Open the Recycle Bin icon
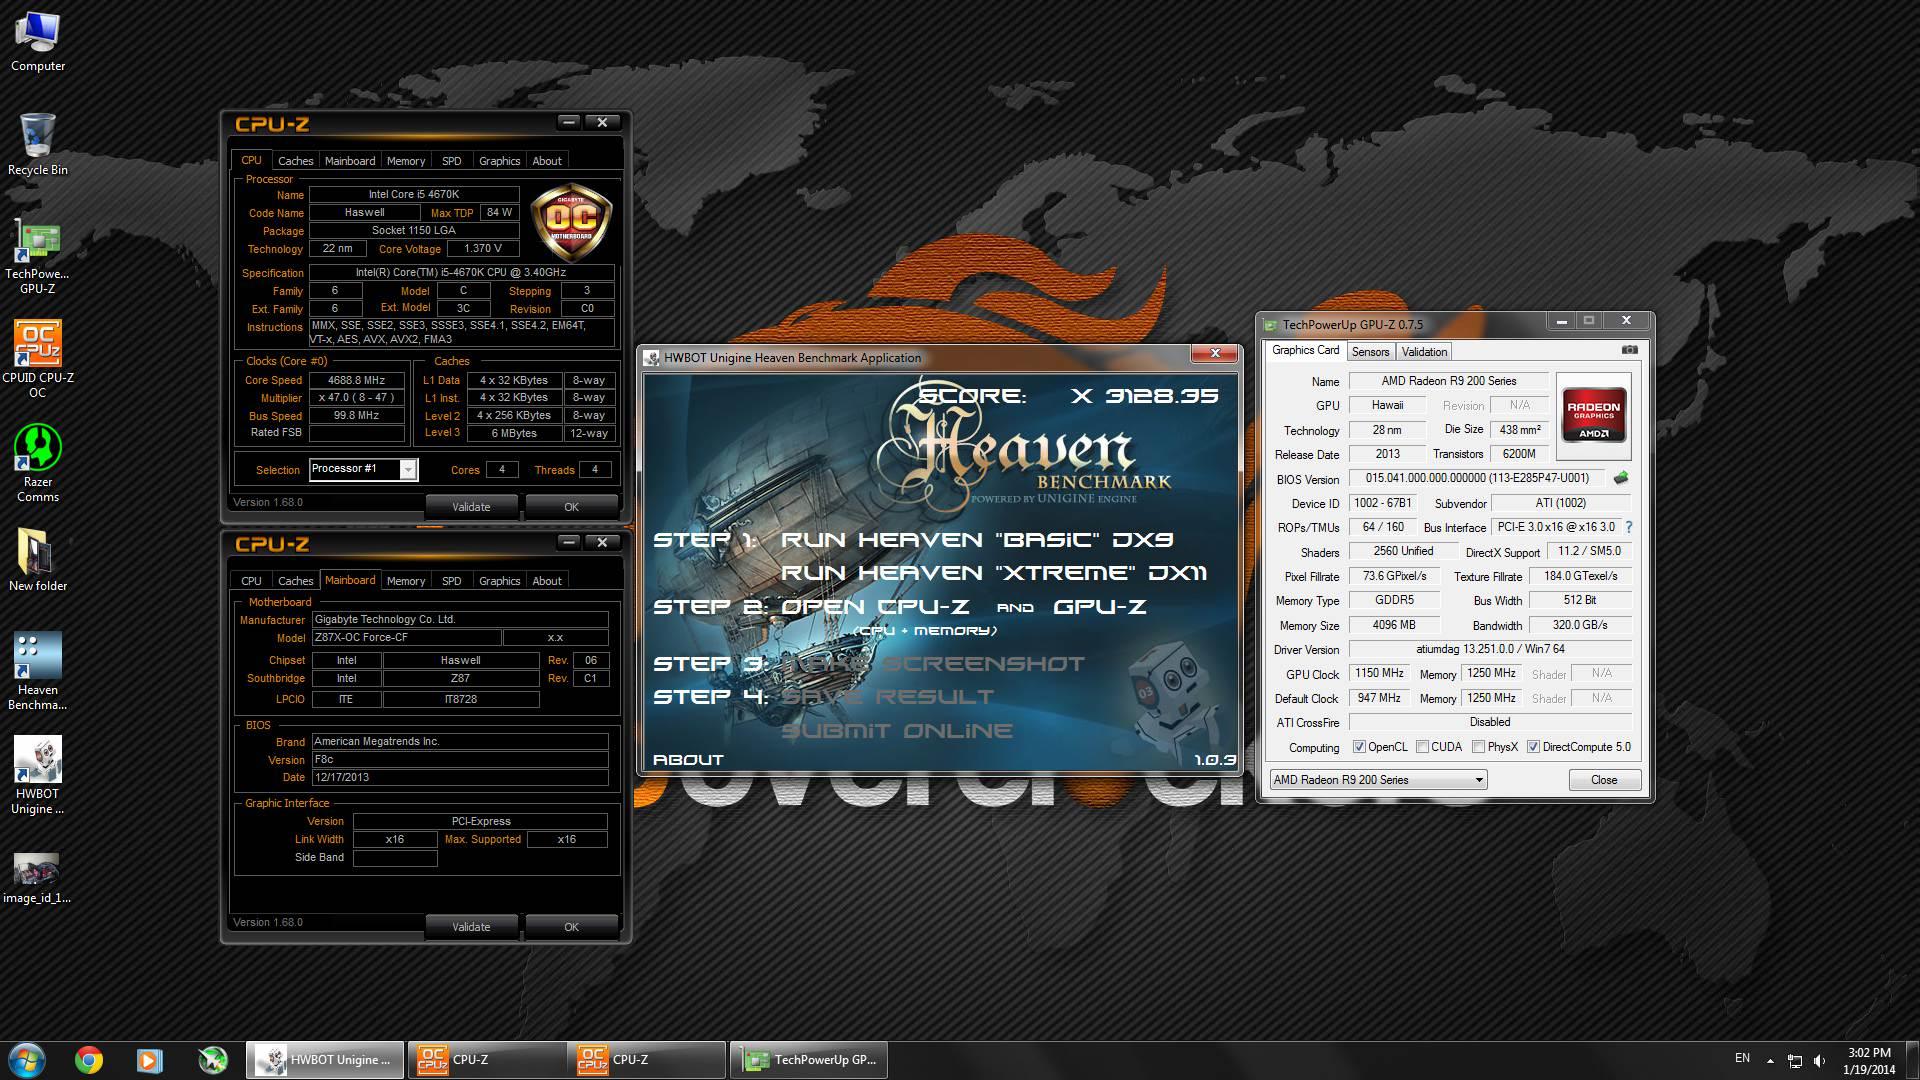This screenshot has width=1920, height=1080. [38, 145]
